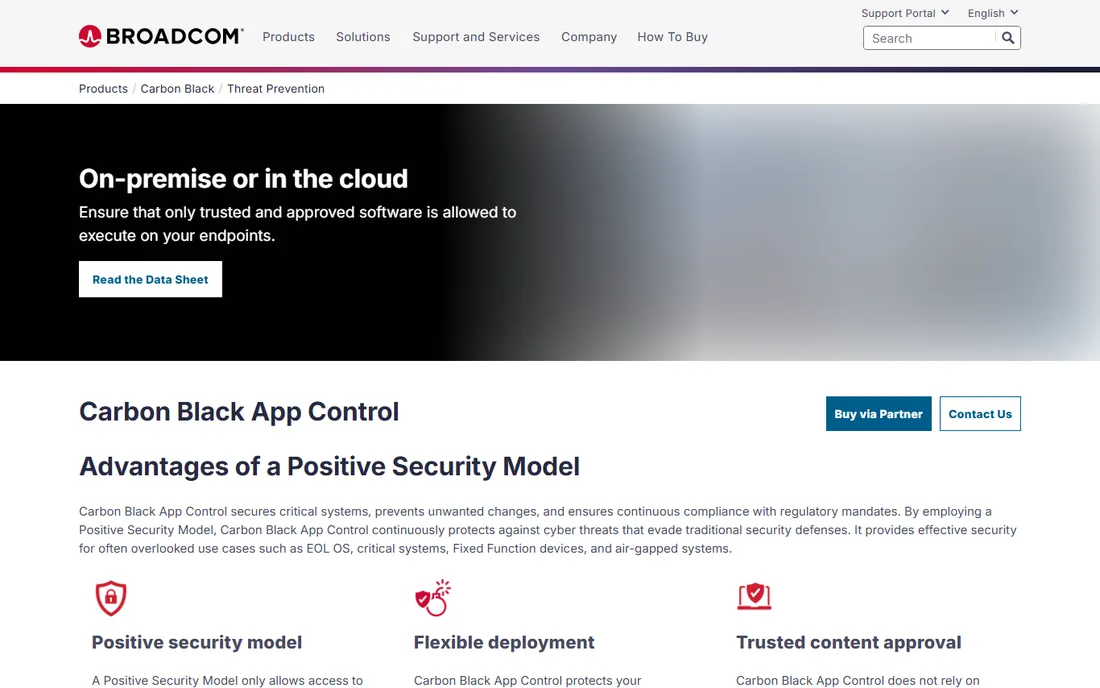
Task: Open the How To Buy menu
Action: point(672,37)
